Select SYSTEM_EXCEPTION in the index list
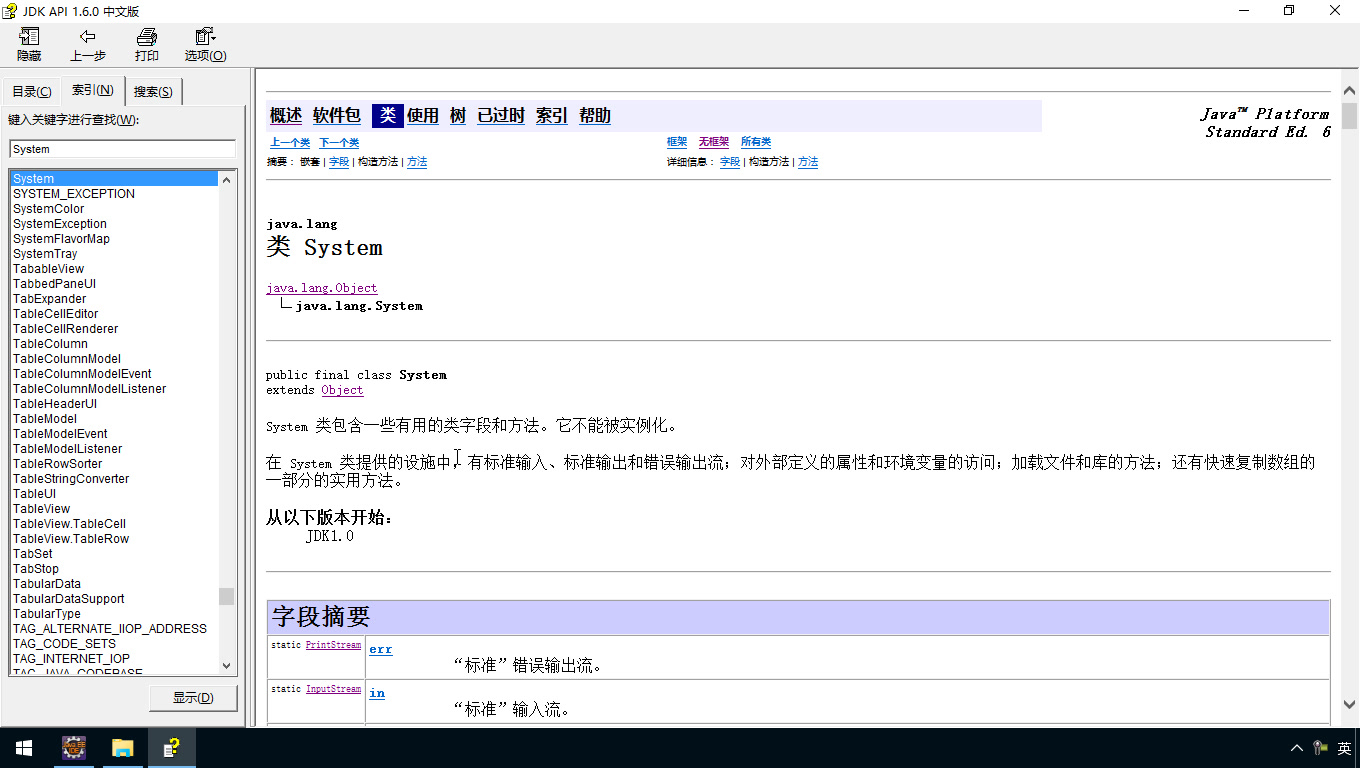 (x=74, y=194)
